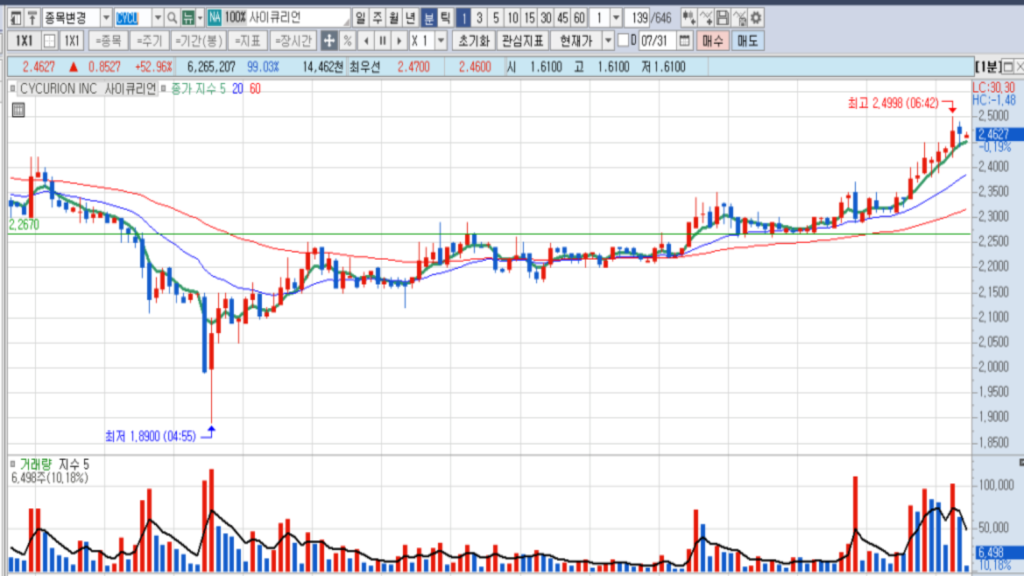The width and height of the screenshot is (1024, 576).
Task: Click the first 1X1 layout button
Action: pos(24,41)
